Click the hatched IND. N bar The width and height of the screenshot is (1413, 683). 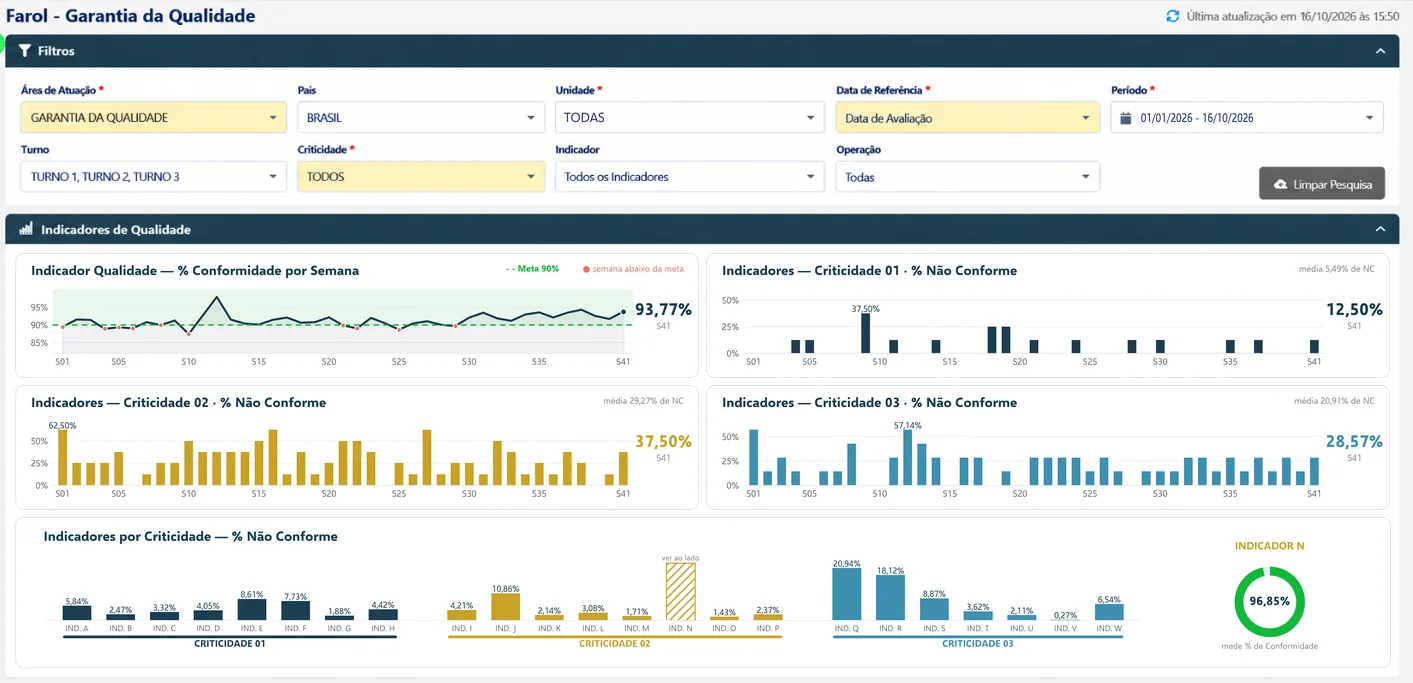(680, 591)
